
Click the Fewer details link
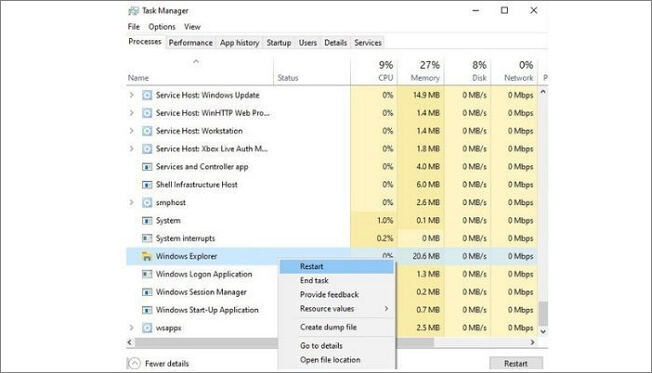click(x=167, y=363)
